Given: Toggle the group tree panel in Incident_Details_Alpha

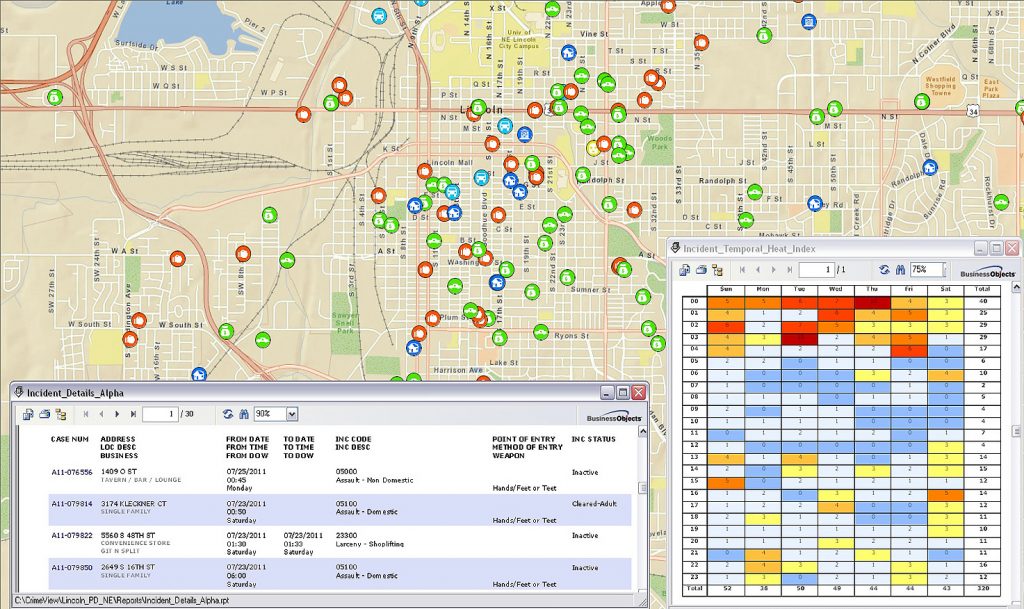Looking at the screenshot, I should pyautogui.click(x=63, y=413).
